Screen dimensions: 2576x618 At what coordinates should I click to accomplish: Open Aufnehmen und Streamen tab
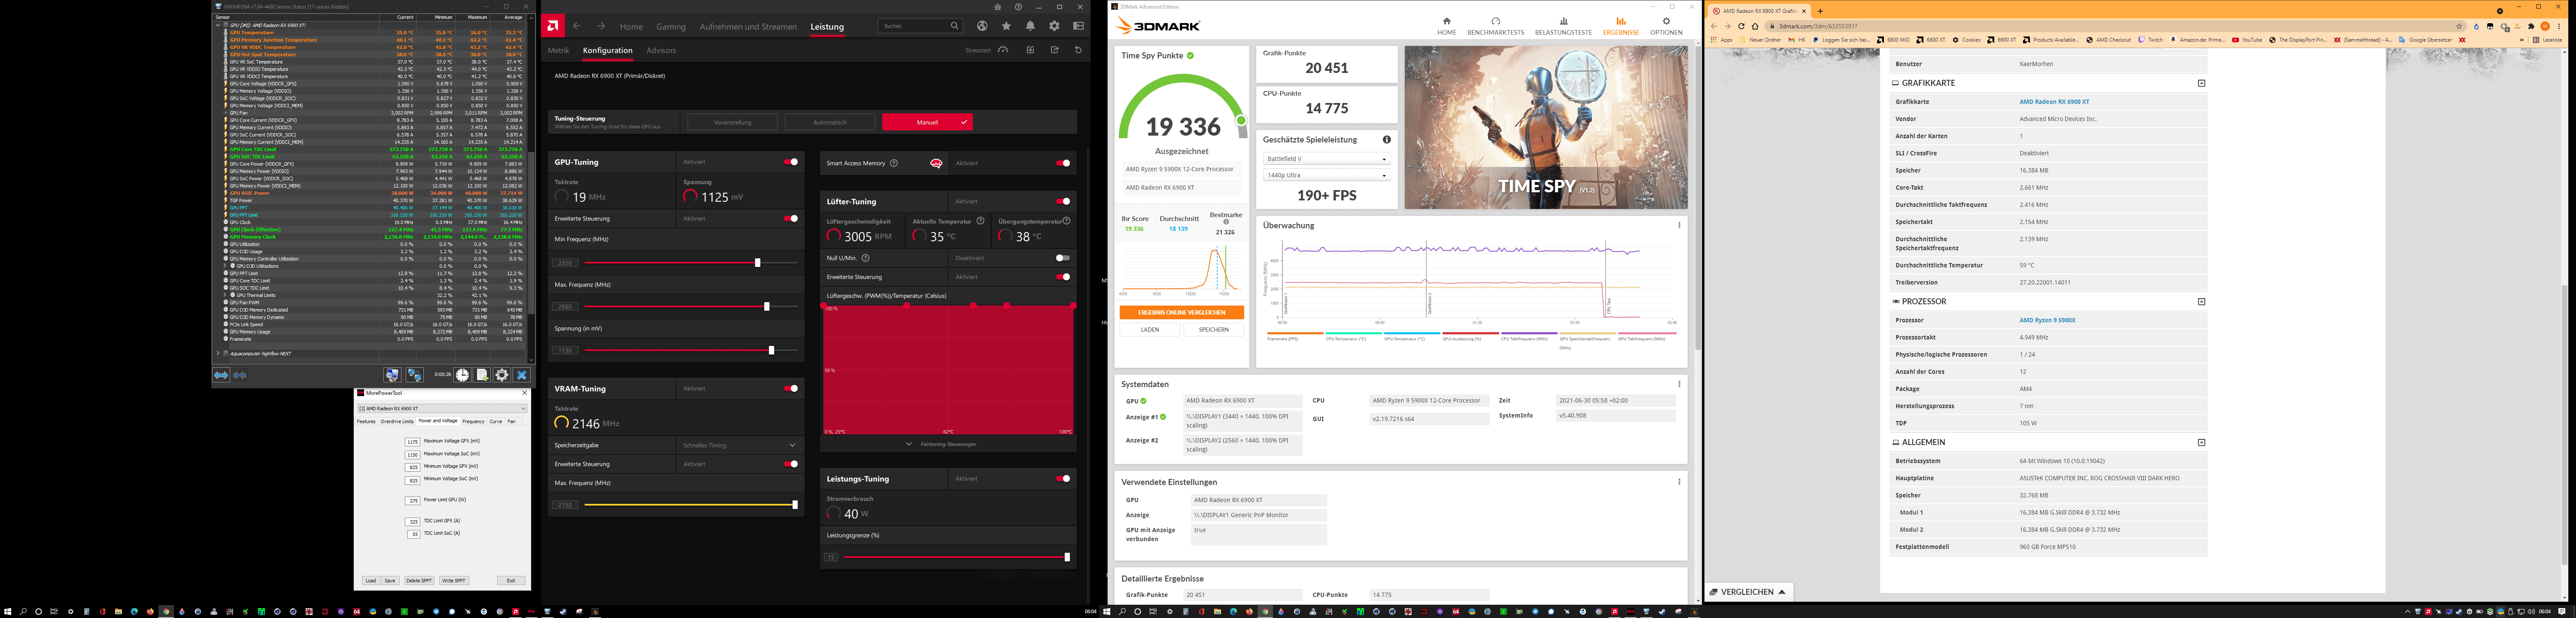click(x=748, y=27)
